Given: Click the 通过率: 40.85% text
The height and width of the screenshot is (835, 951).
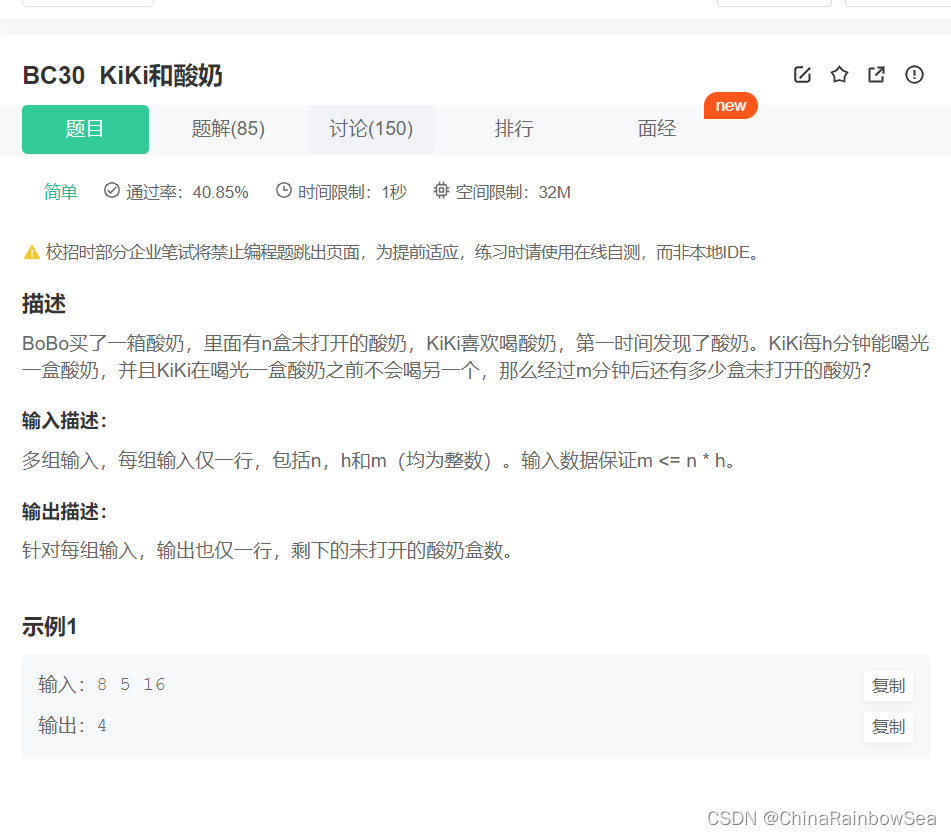Looking at the screenshot, I should [187, 192].
